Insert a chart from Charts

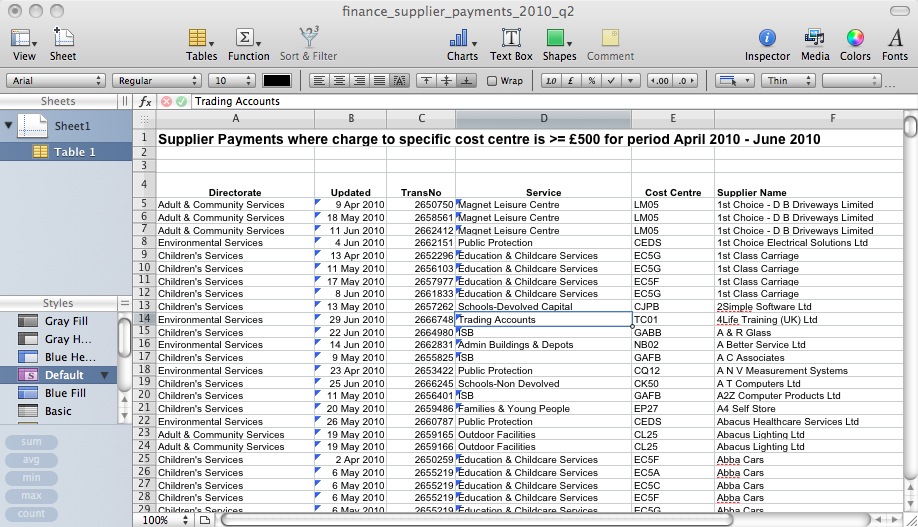tap(462, 45)
